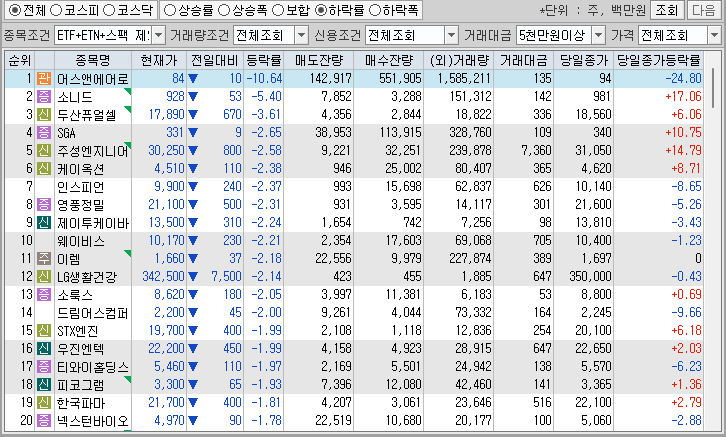
Task: Click the down arrow in 웨이비스 row
Action: coord(193,241)
